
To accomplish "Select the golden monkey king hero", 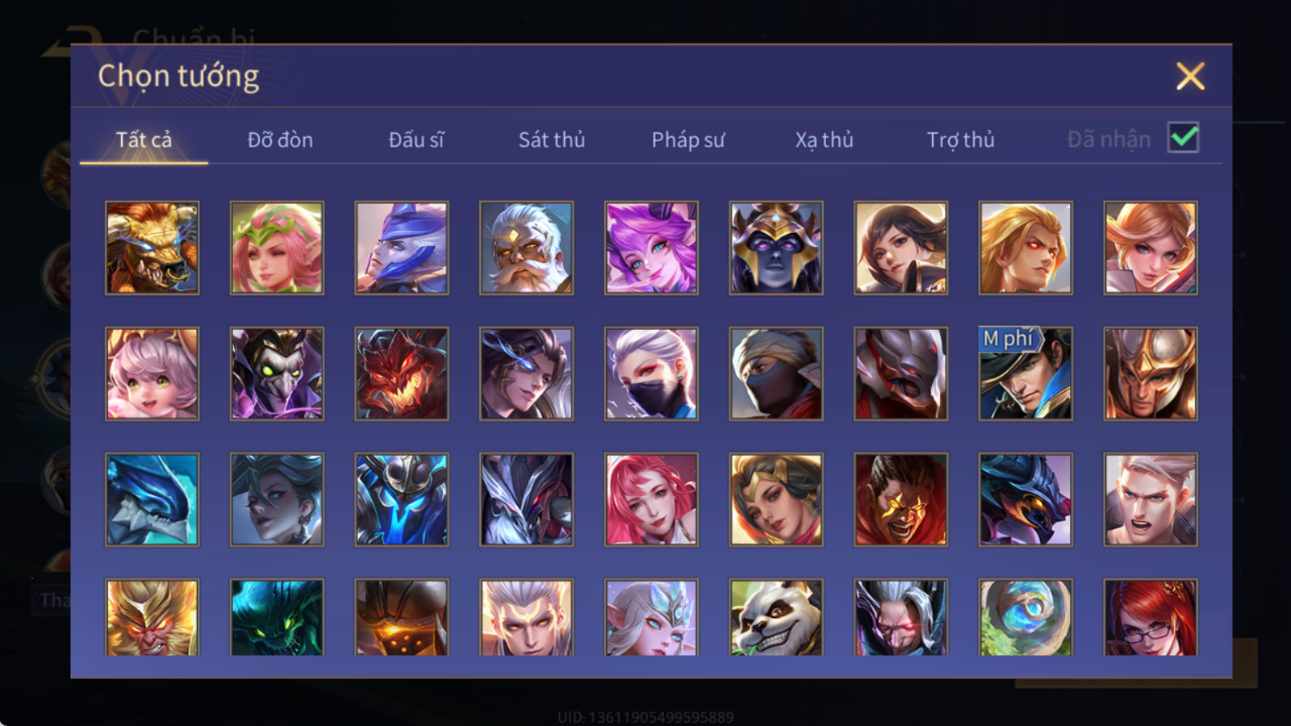I will (152, 618).
